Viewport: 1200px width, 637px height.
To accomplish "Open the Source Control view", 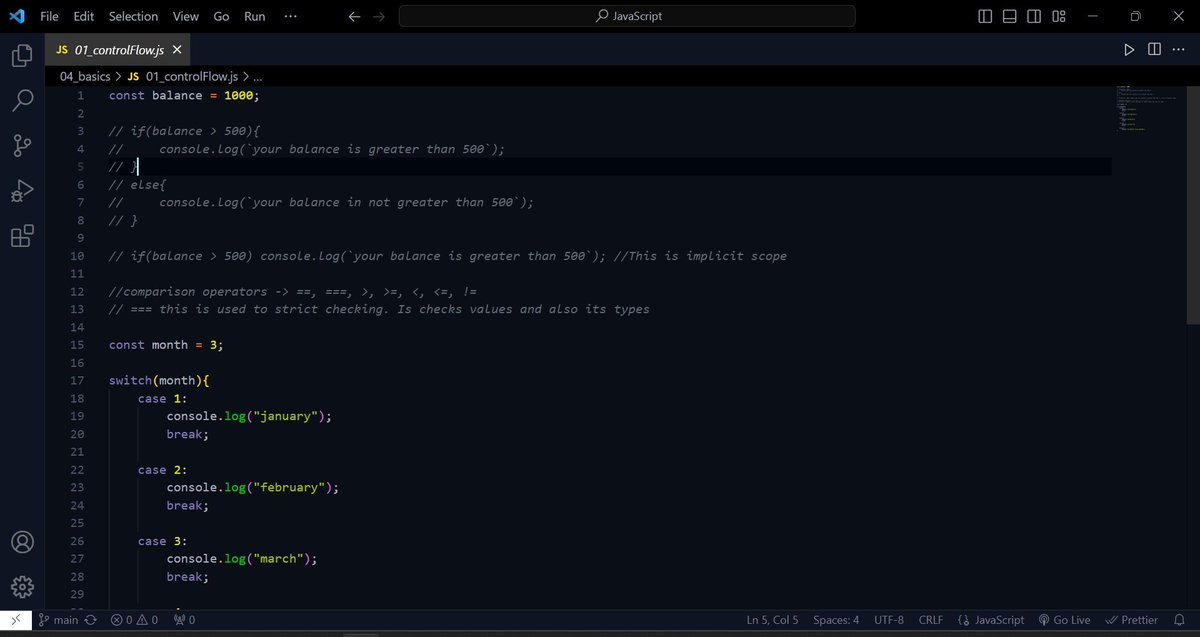I will [22, 146].
